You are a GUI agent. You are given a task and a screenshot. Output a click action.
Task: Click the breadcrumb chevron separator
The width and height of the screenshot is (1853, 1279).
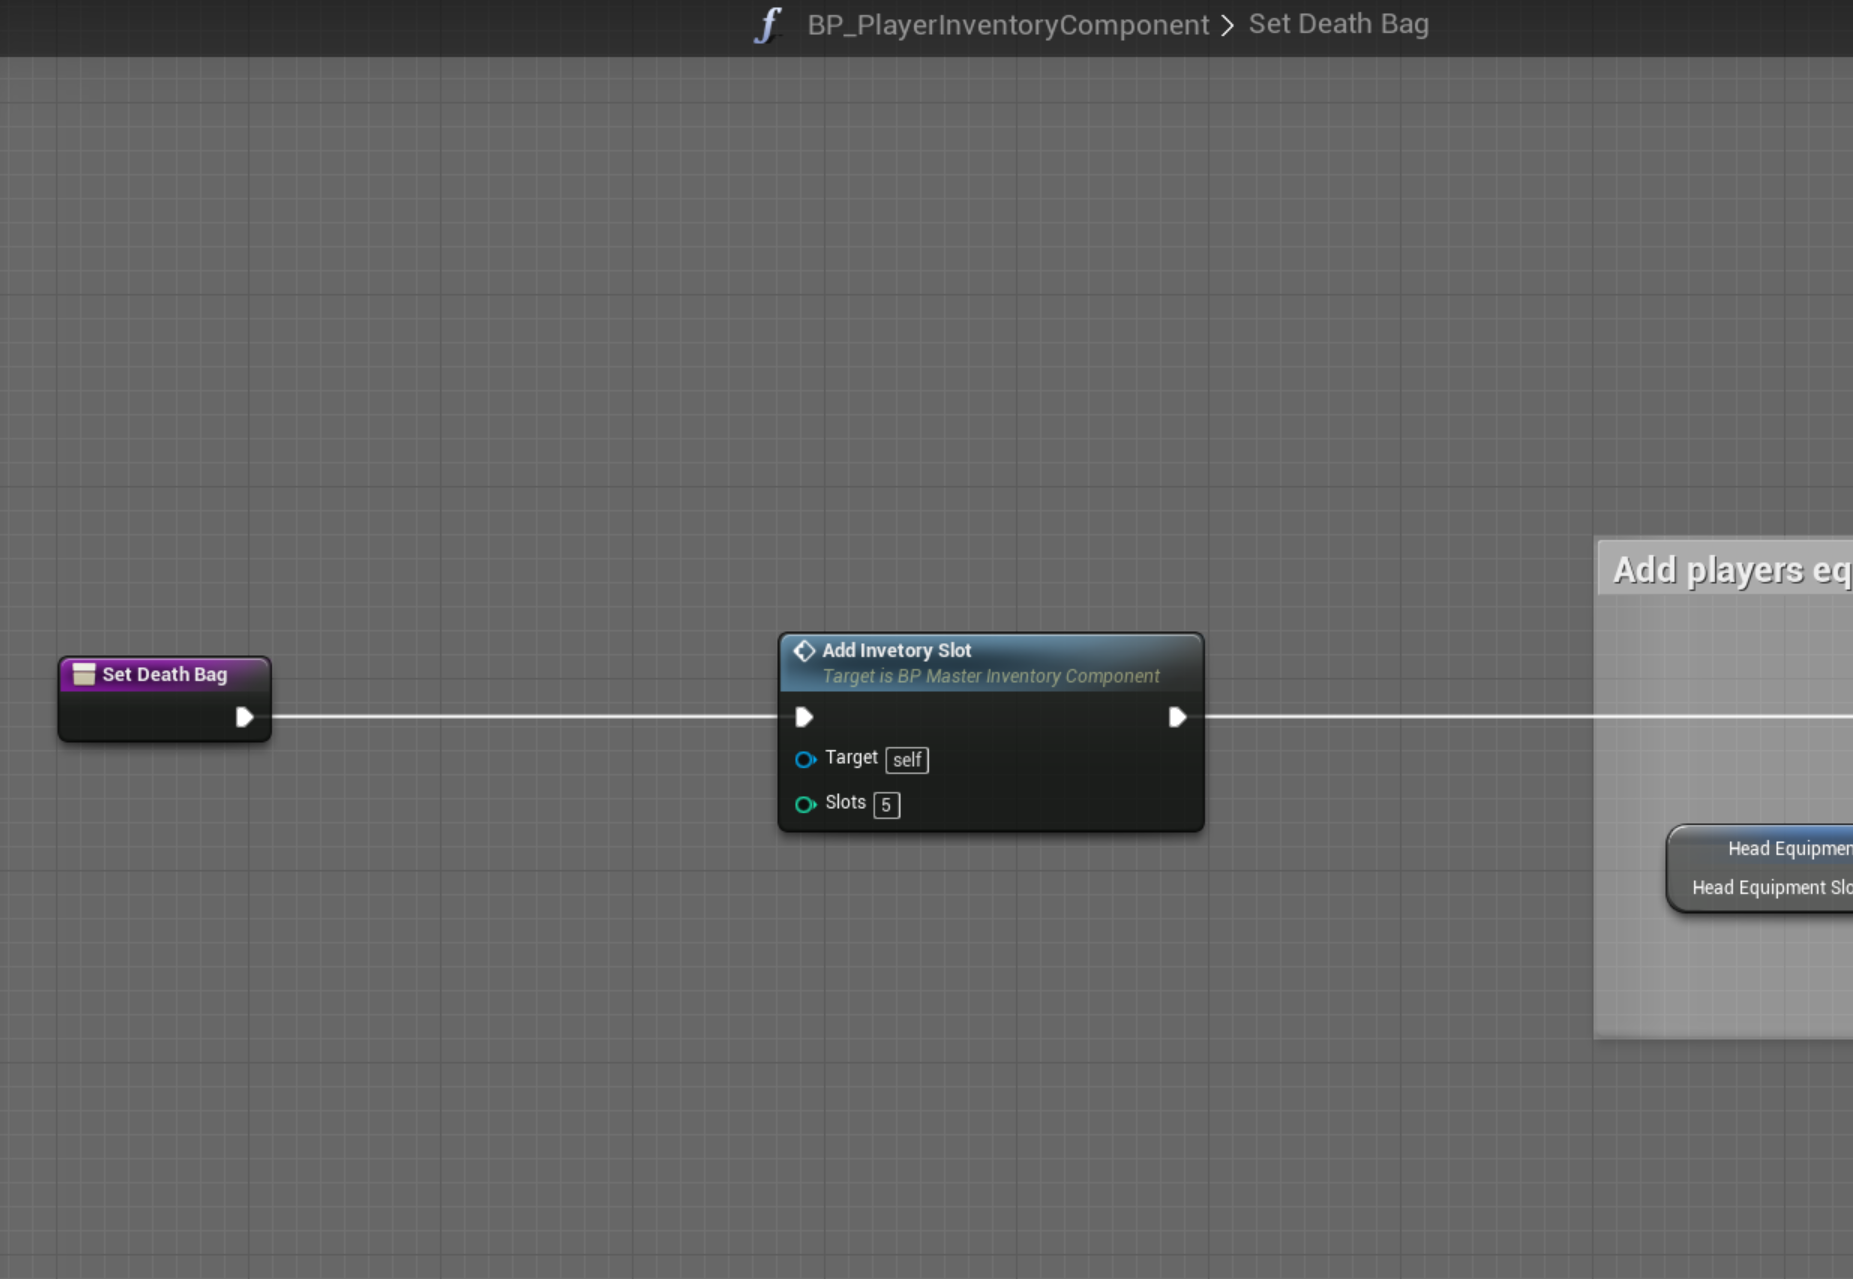point(1228,25)
